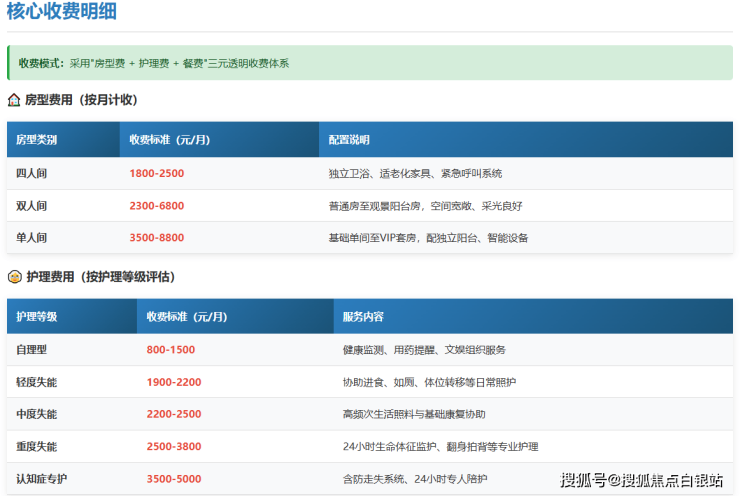Image resolution: width=740 pixels, height=496 pixels.
Task: Select the 重度失能 care level cell
Action: 37,446
